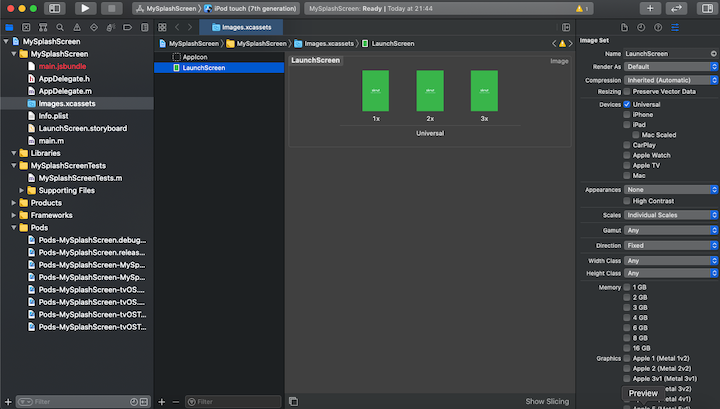Check Preserve Vector Data option
Viewport: 720px width, 409px height.
[x=627, y=91]
